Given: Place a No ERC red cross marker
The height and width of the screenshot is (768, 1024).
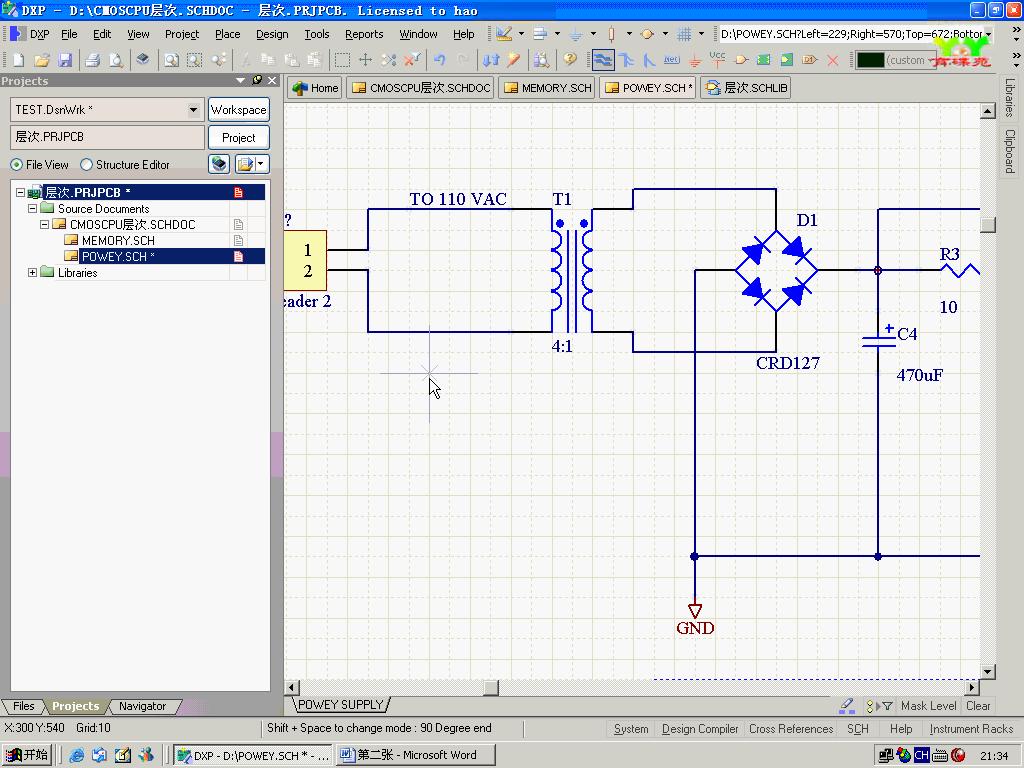Looking at the screenshot, I should (833, 60).
